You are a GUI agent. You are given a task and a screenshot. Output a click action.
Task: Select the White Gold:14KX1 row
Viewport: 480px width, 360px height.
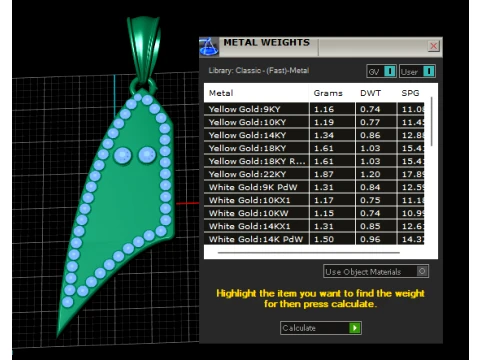(x=314, y=226)
